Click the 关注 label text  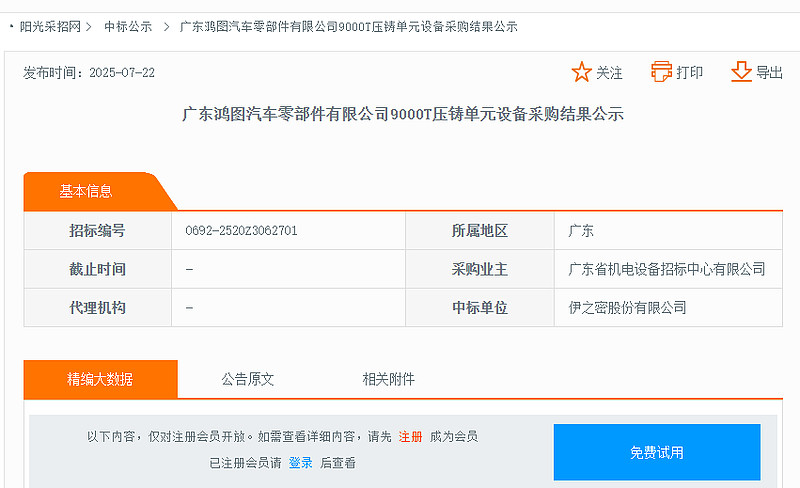[x=609, y=73]
